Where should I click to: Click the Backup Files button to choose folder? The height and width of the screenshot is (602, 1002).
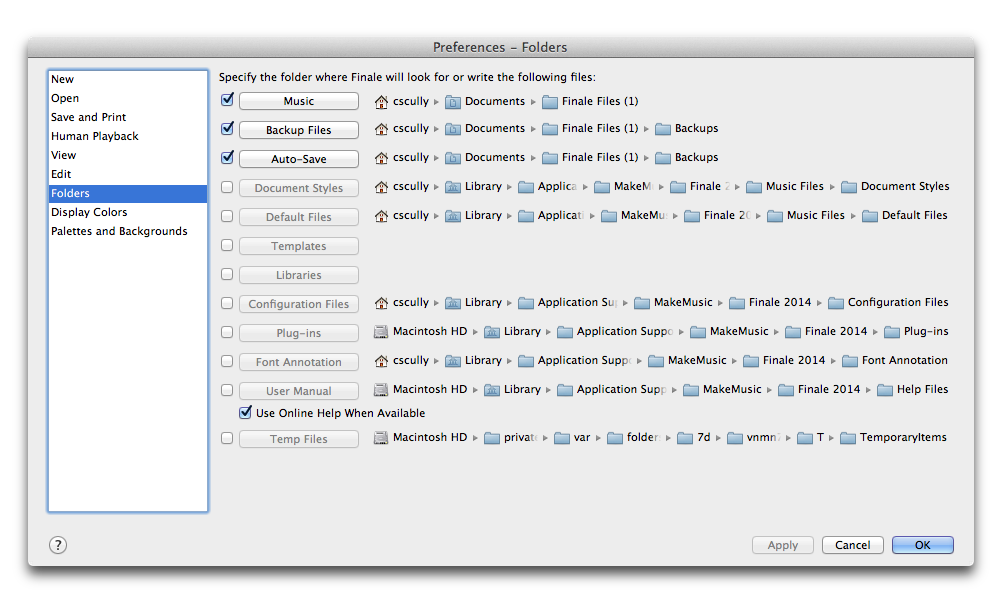point(298,129)
